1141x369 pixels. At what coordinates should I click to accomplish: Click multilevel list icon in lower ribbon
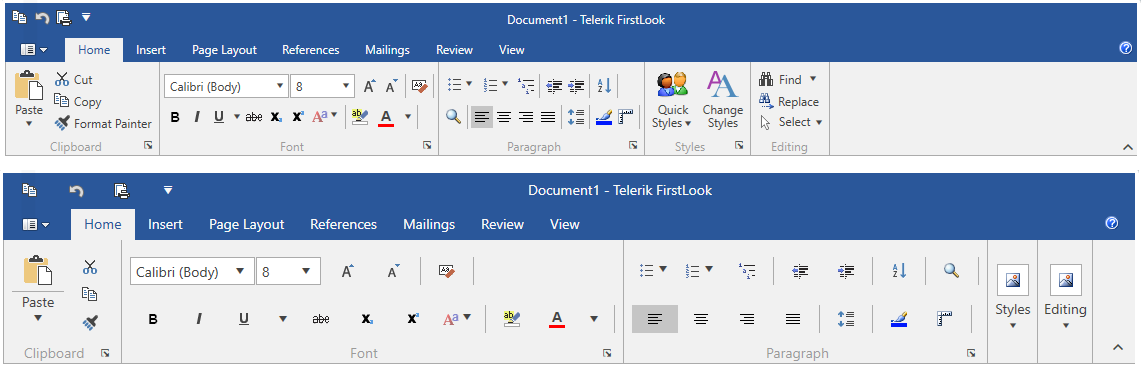tap(747, 271)
